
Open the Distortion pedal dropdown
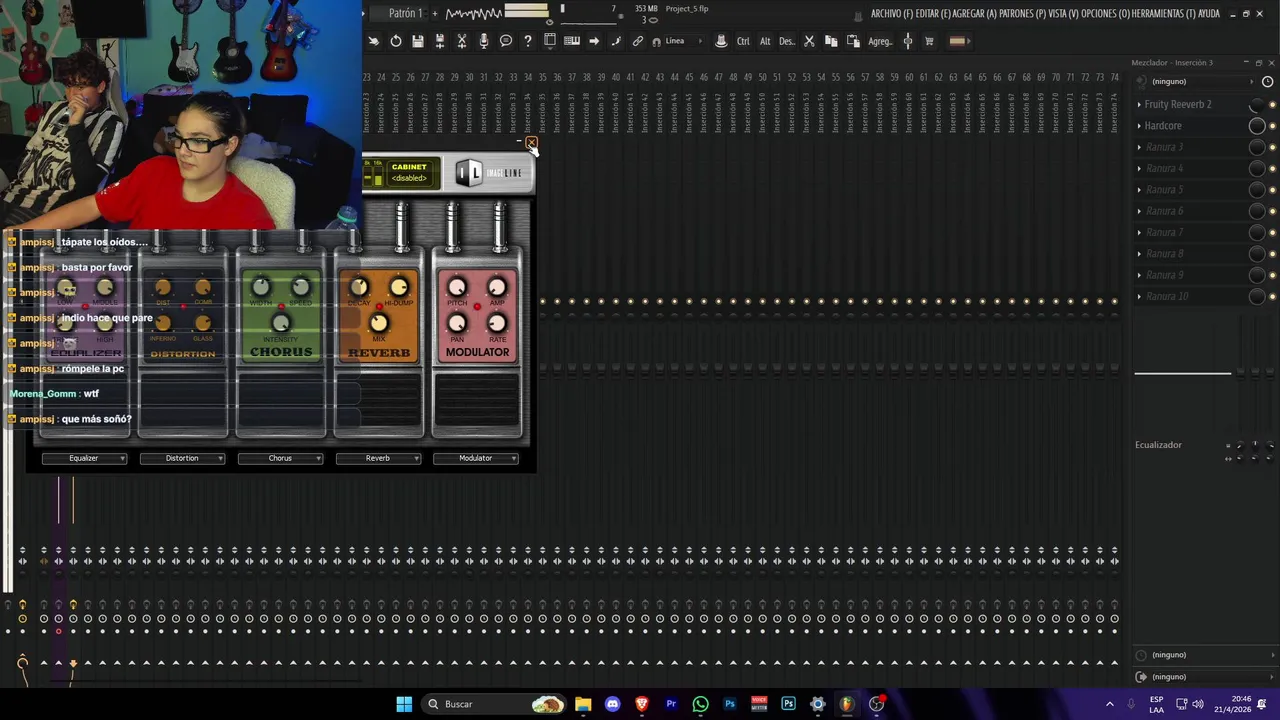[x=182, y=458]
